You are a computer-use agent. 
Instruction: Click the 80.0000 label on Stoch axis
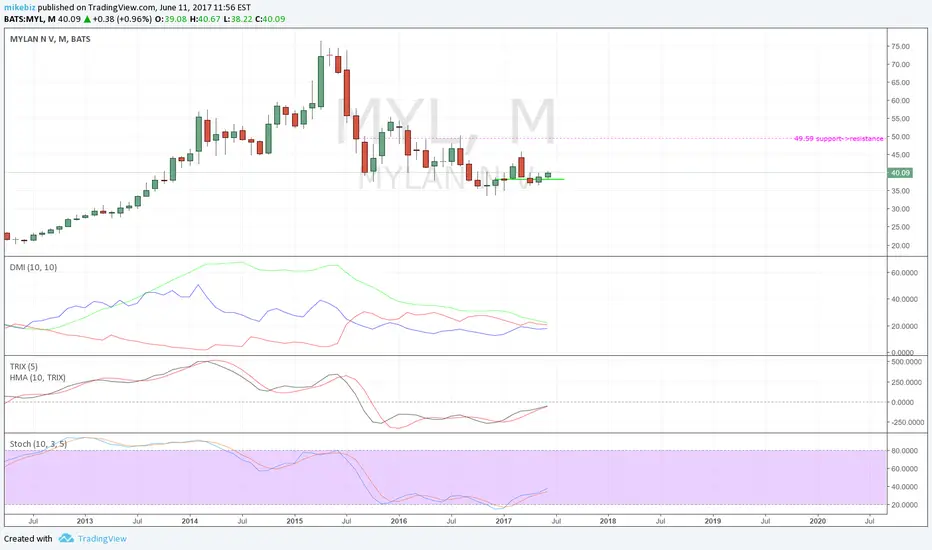coord(903,451)
